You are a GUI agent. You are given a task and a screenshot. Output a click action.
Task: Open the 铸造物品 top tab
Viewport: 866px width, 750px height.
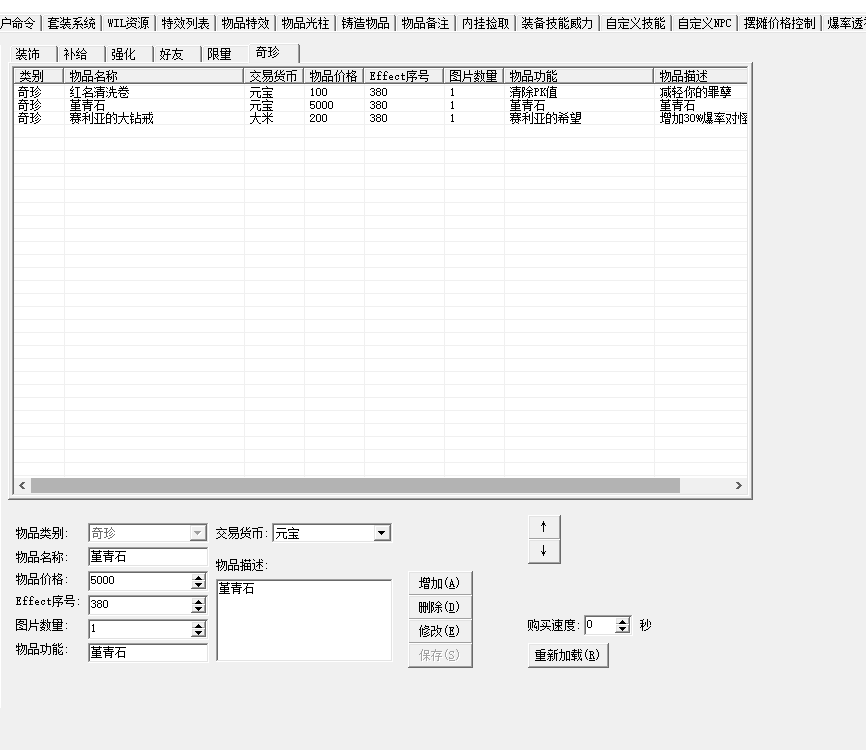tap(365, 23)
